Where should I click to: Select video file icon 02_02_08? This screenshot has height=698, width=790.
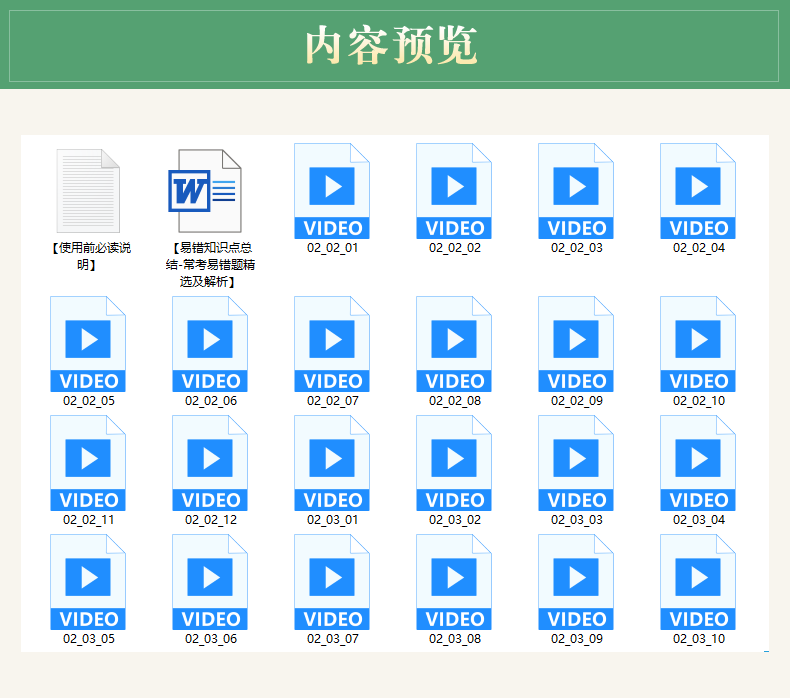454,344
